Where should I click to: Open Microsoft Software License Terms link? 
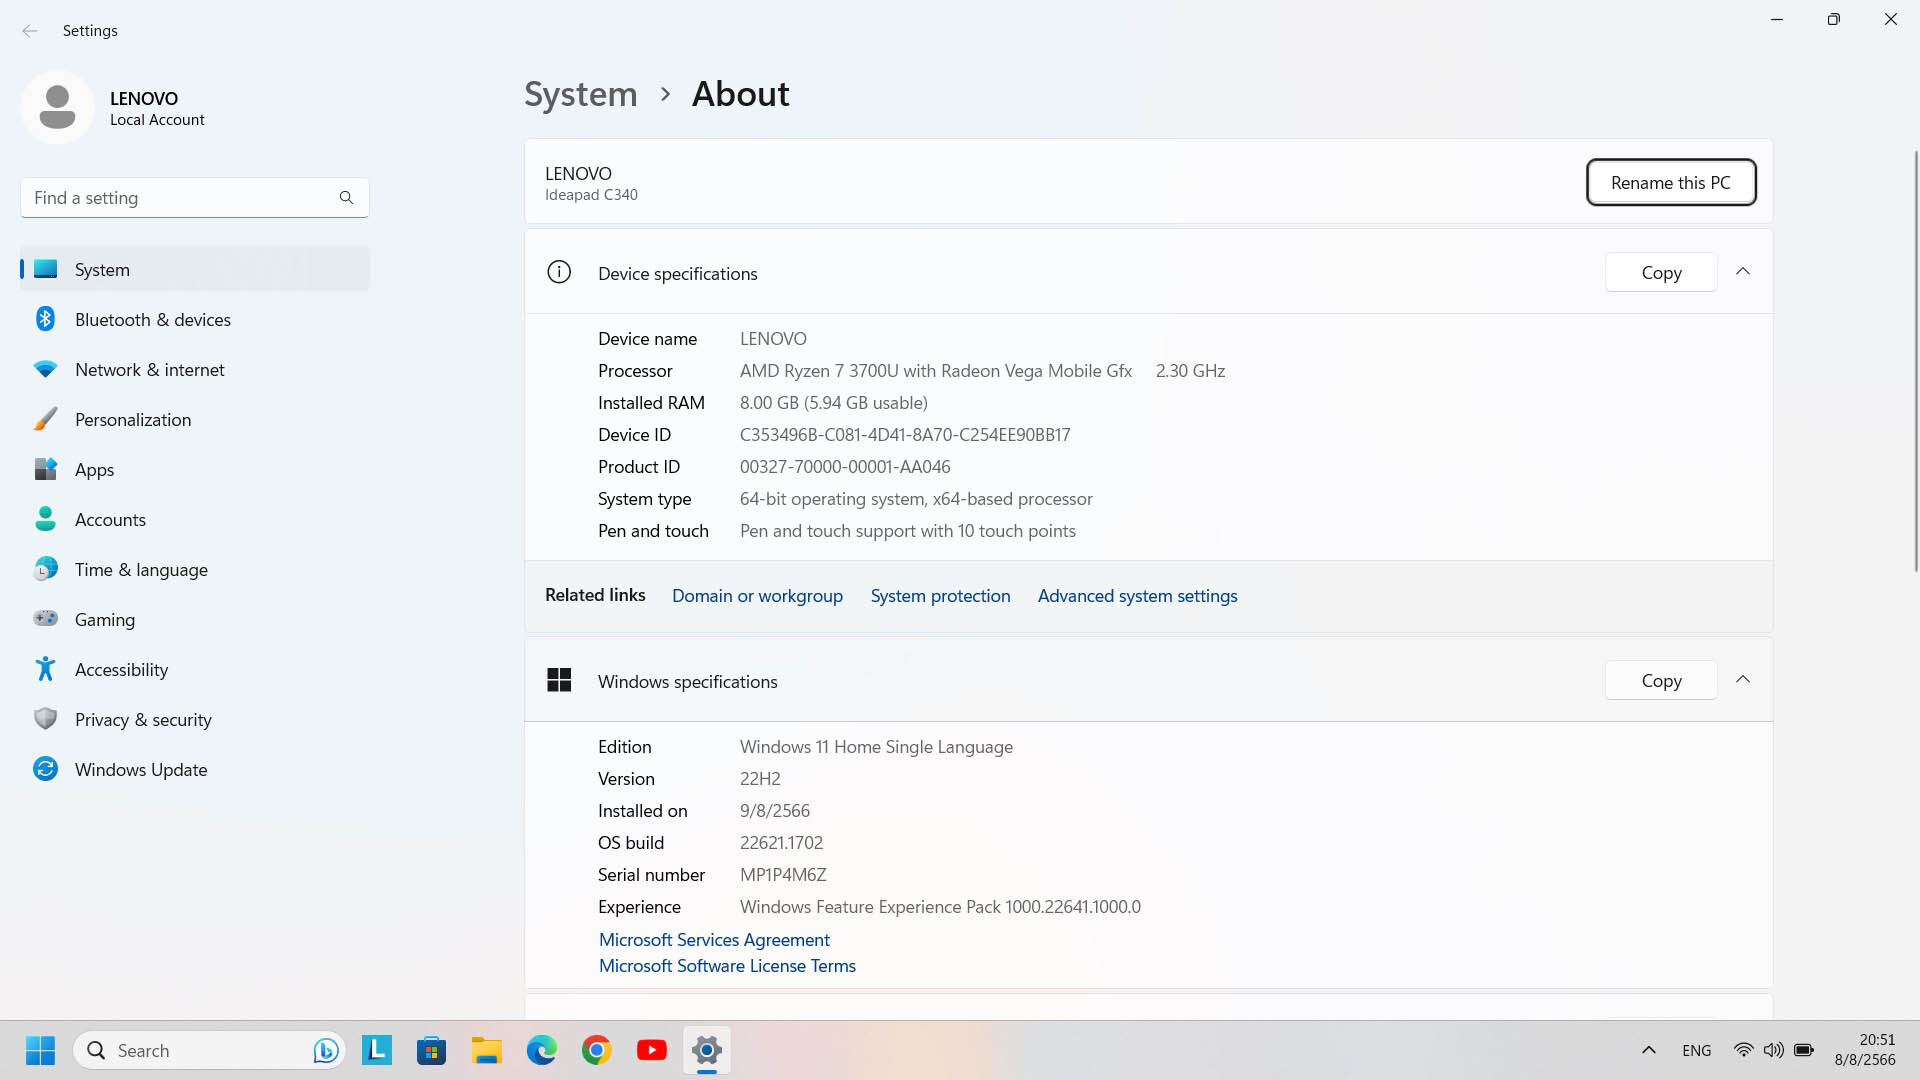coord(727,966)
